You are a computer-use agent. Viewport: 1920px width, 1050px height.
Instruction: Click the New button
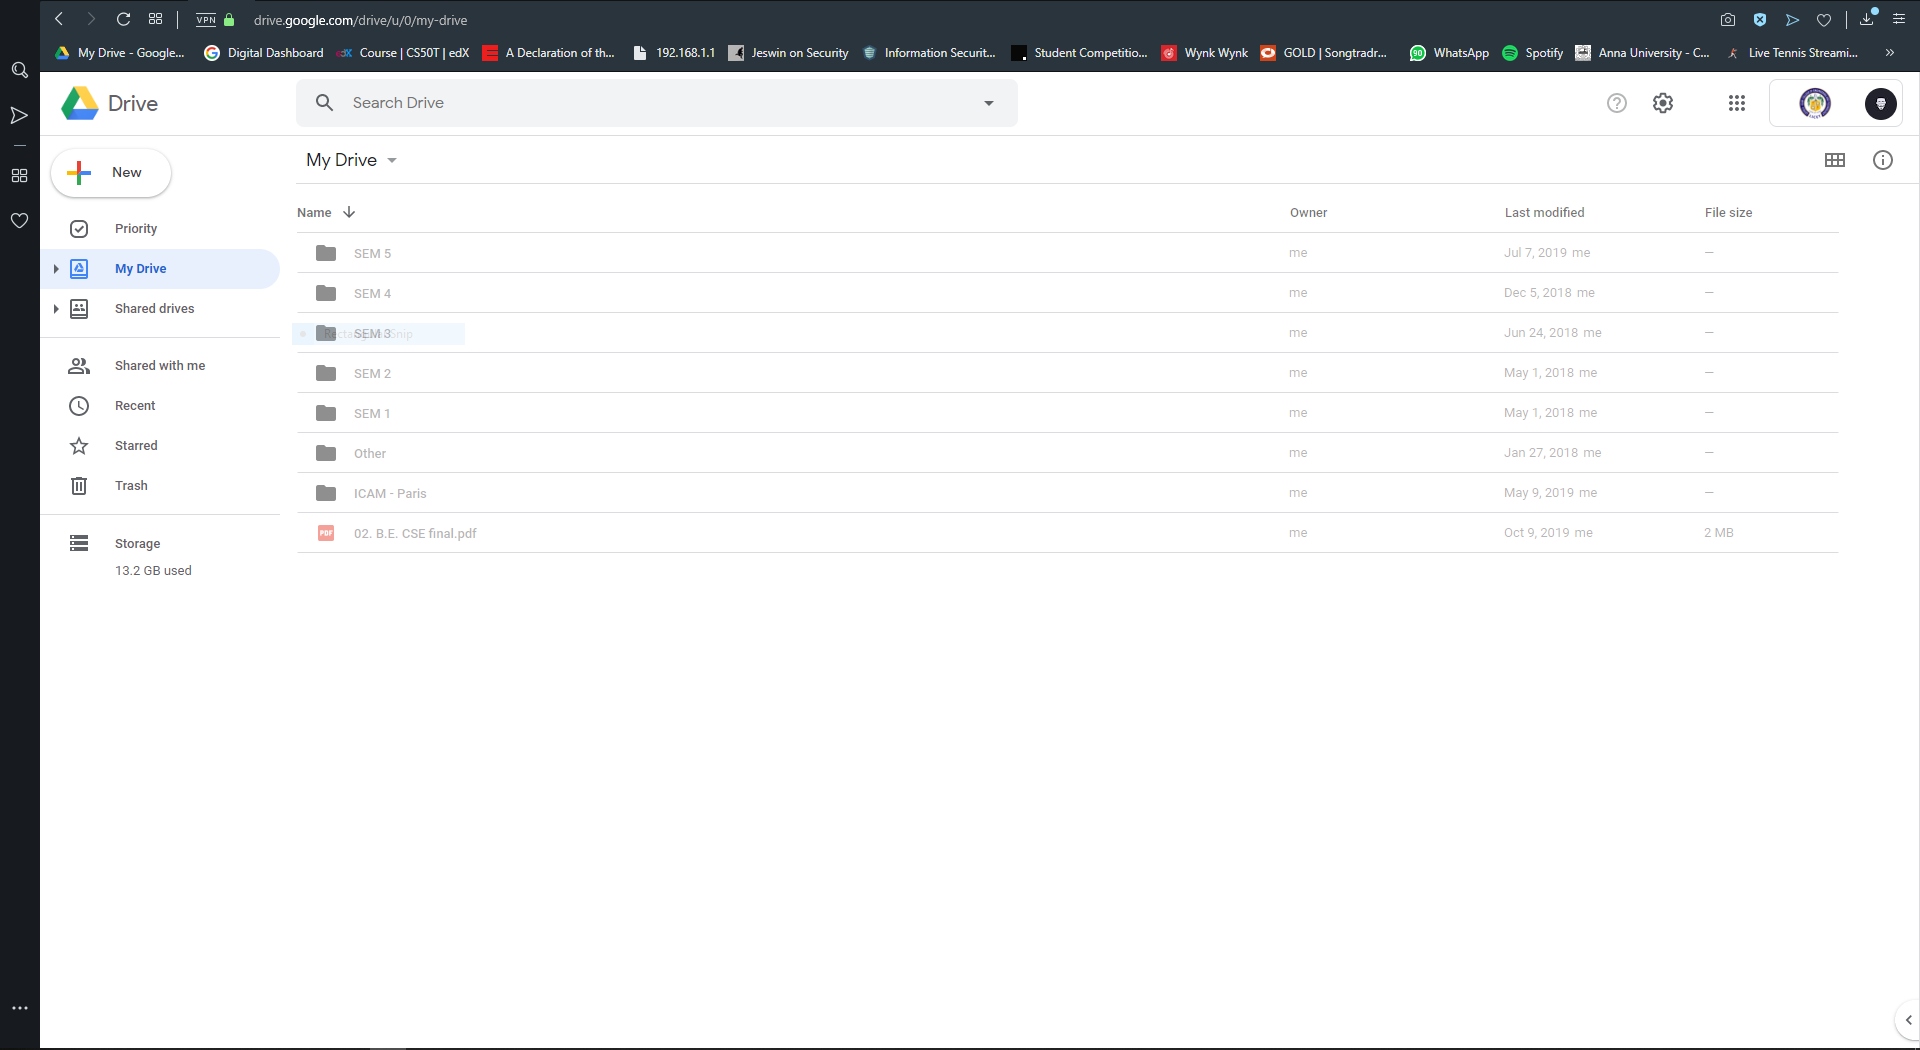tap(110, 172)
